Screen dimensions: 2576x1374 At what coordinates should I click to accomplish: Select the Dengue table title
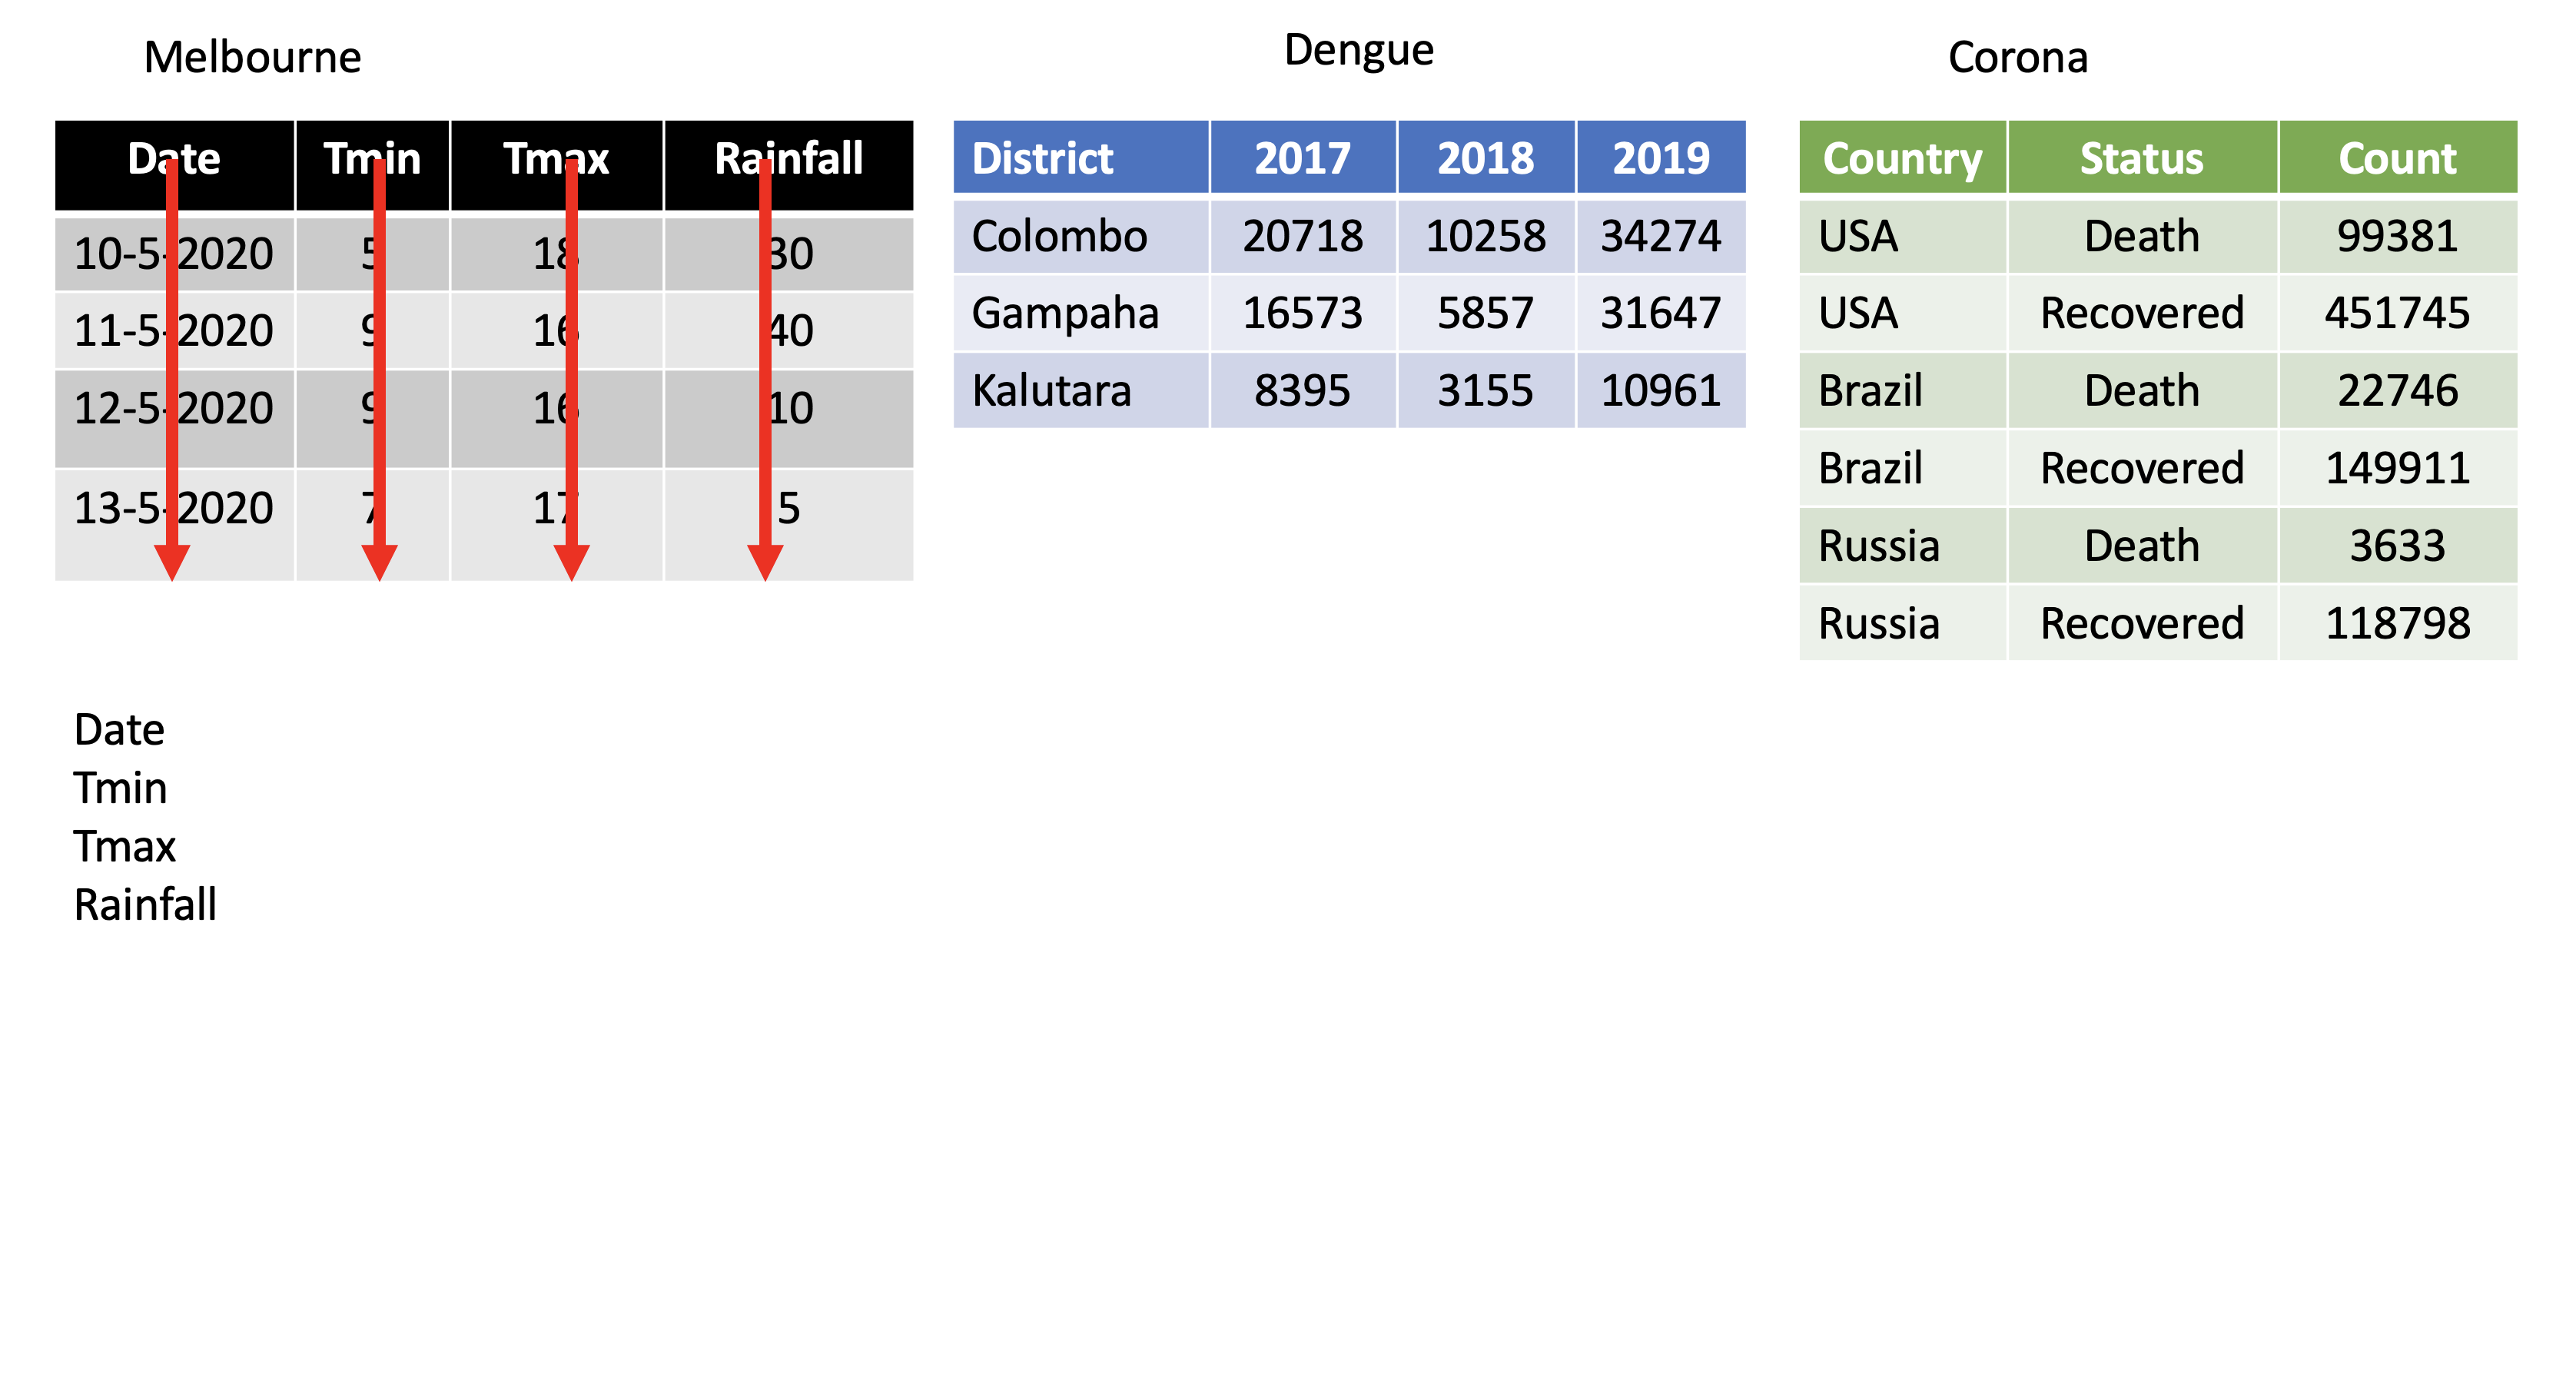pos(1358,50)
